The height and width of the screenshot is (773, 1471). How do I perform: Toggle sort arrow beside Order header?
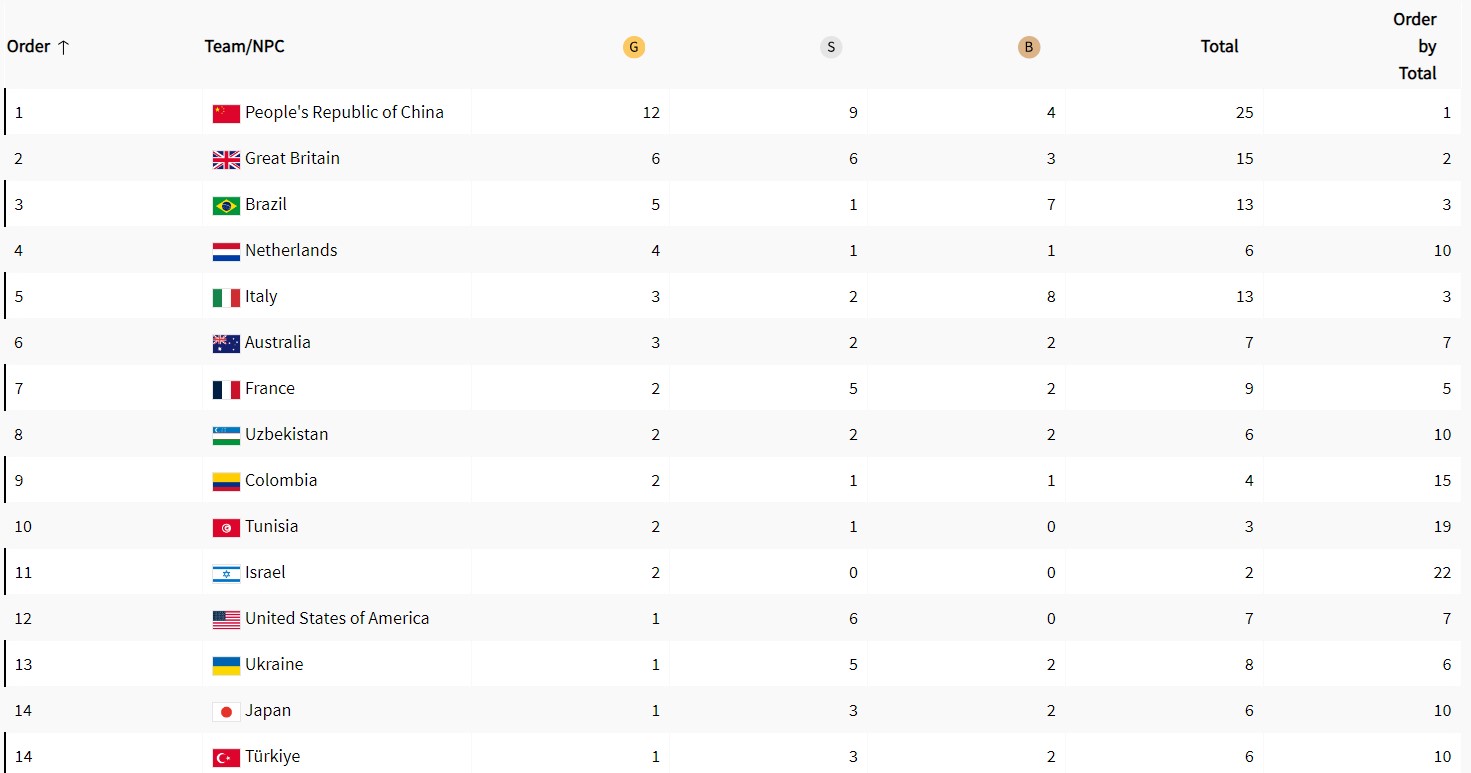(63, 47)
